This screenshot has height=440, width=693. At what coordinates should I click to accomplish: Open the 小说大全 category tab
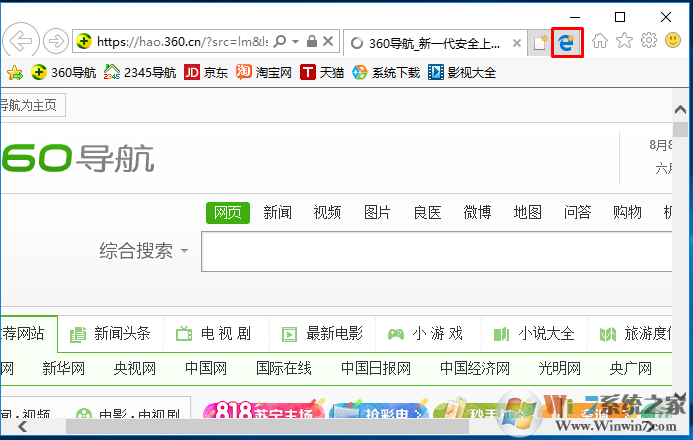click(534, 334)
